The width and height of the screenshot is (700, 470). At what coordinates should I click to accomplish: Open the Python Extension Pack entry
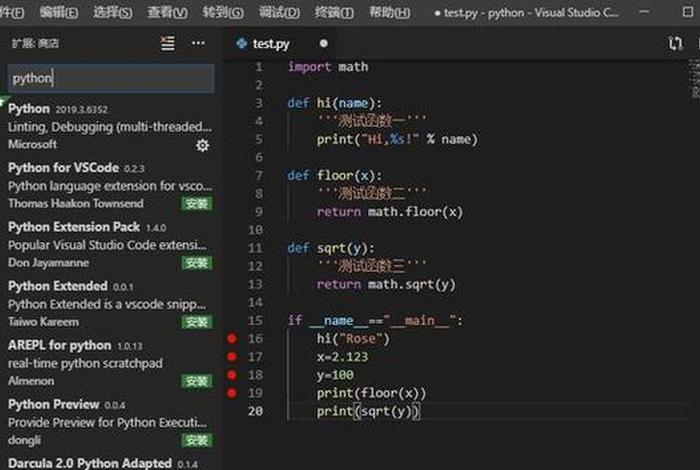(111, 245)
